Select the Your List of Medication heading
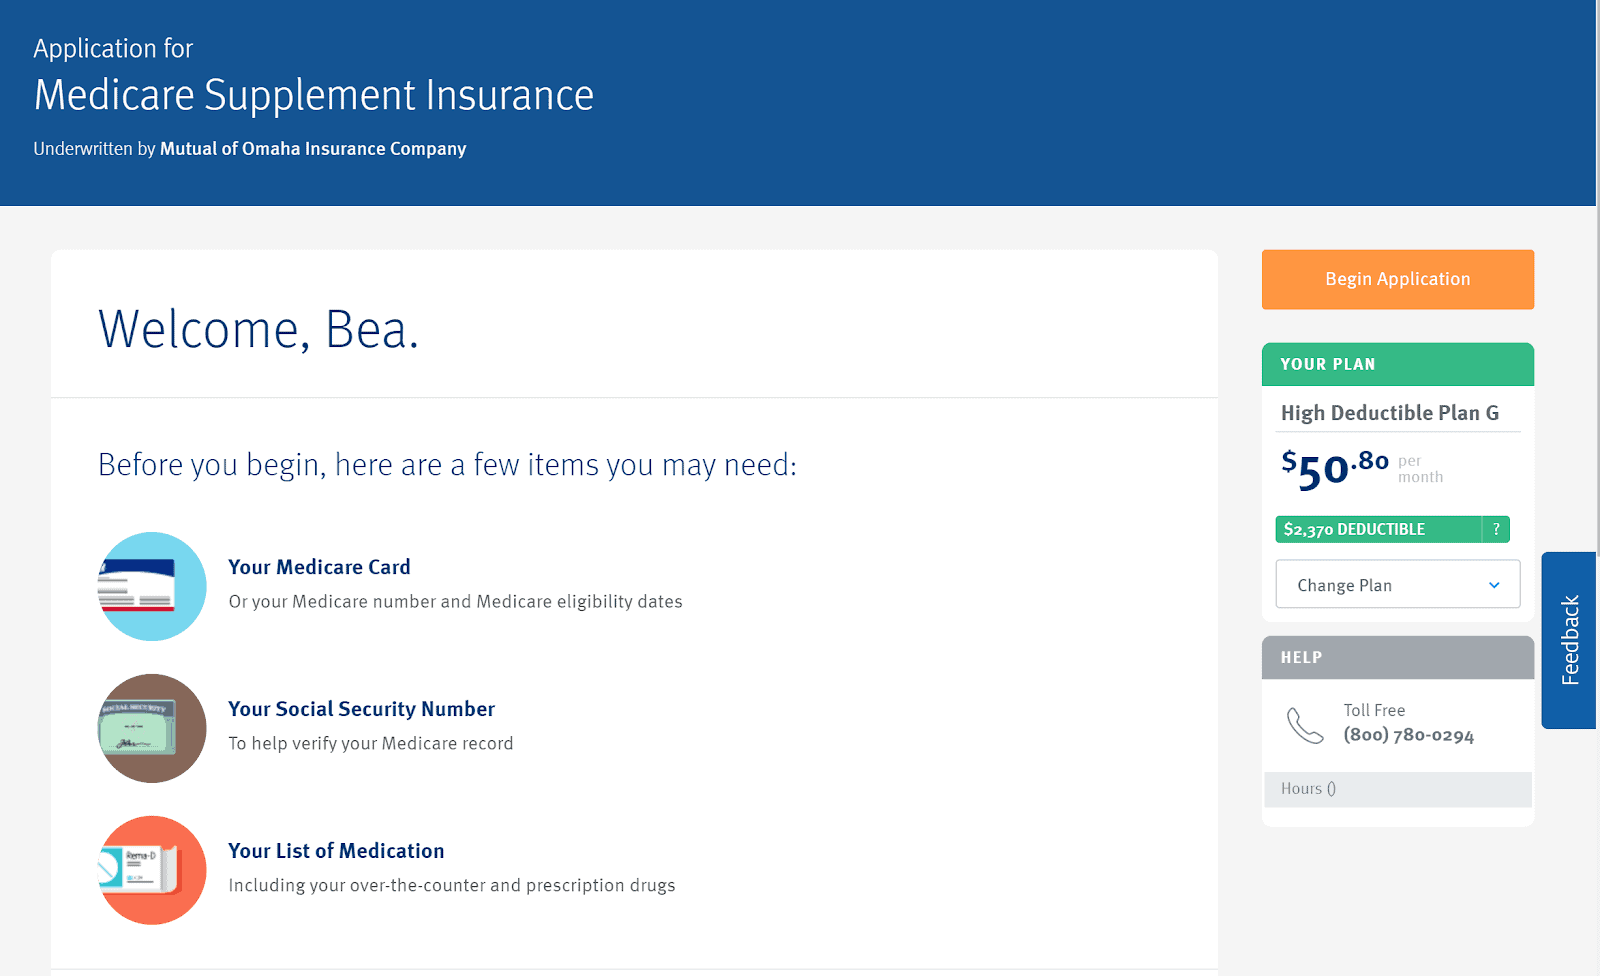Viewport: 1600px width, 976px height. (x=336, y=851)
